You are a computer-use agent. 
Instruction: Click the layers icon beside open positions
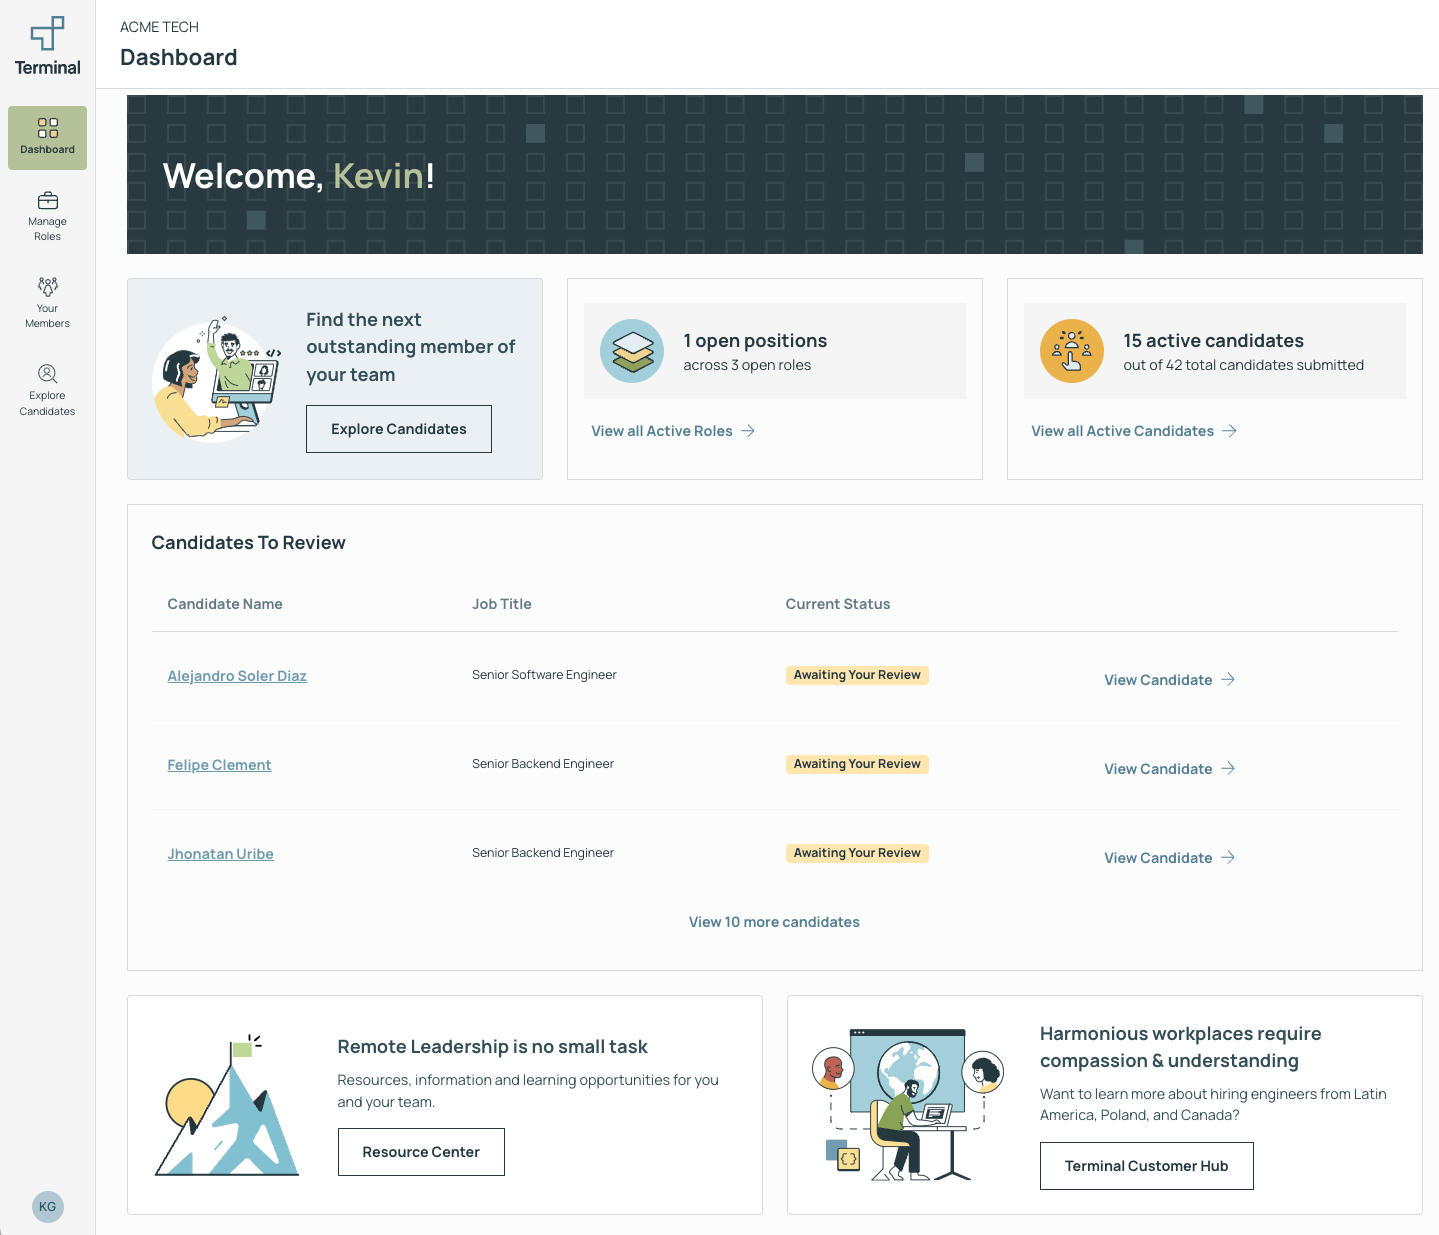(x=632, y=351)
